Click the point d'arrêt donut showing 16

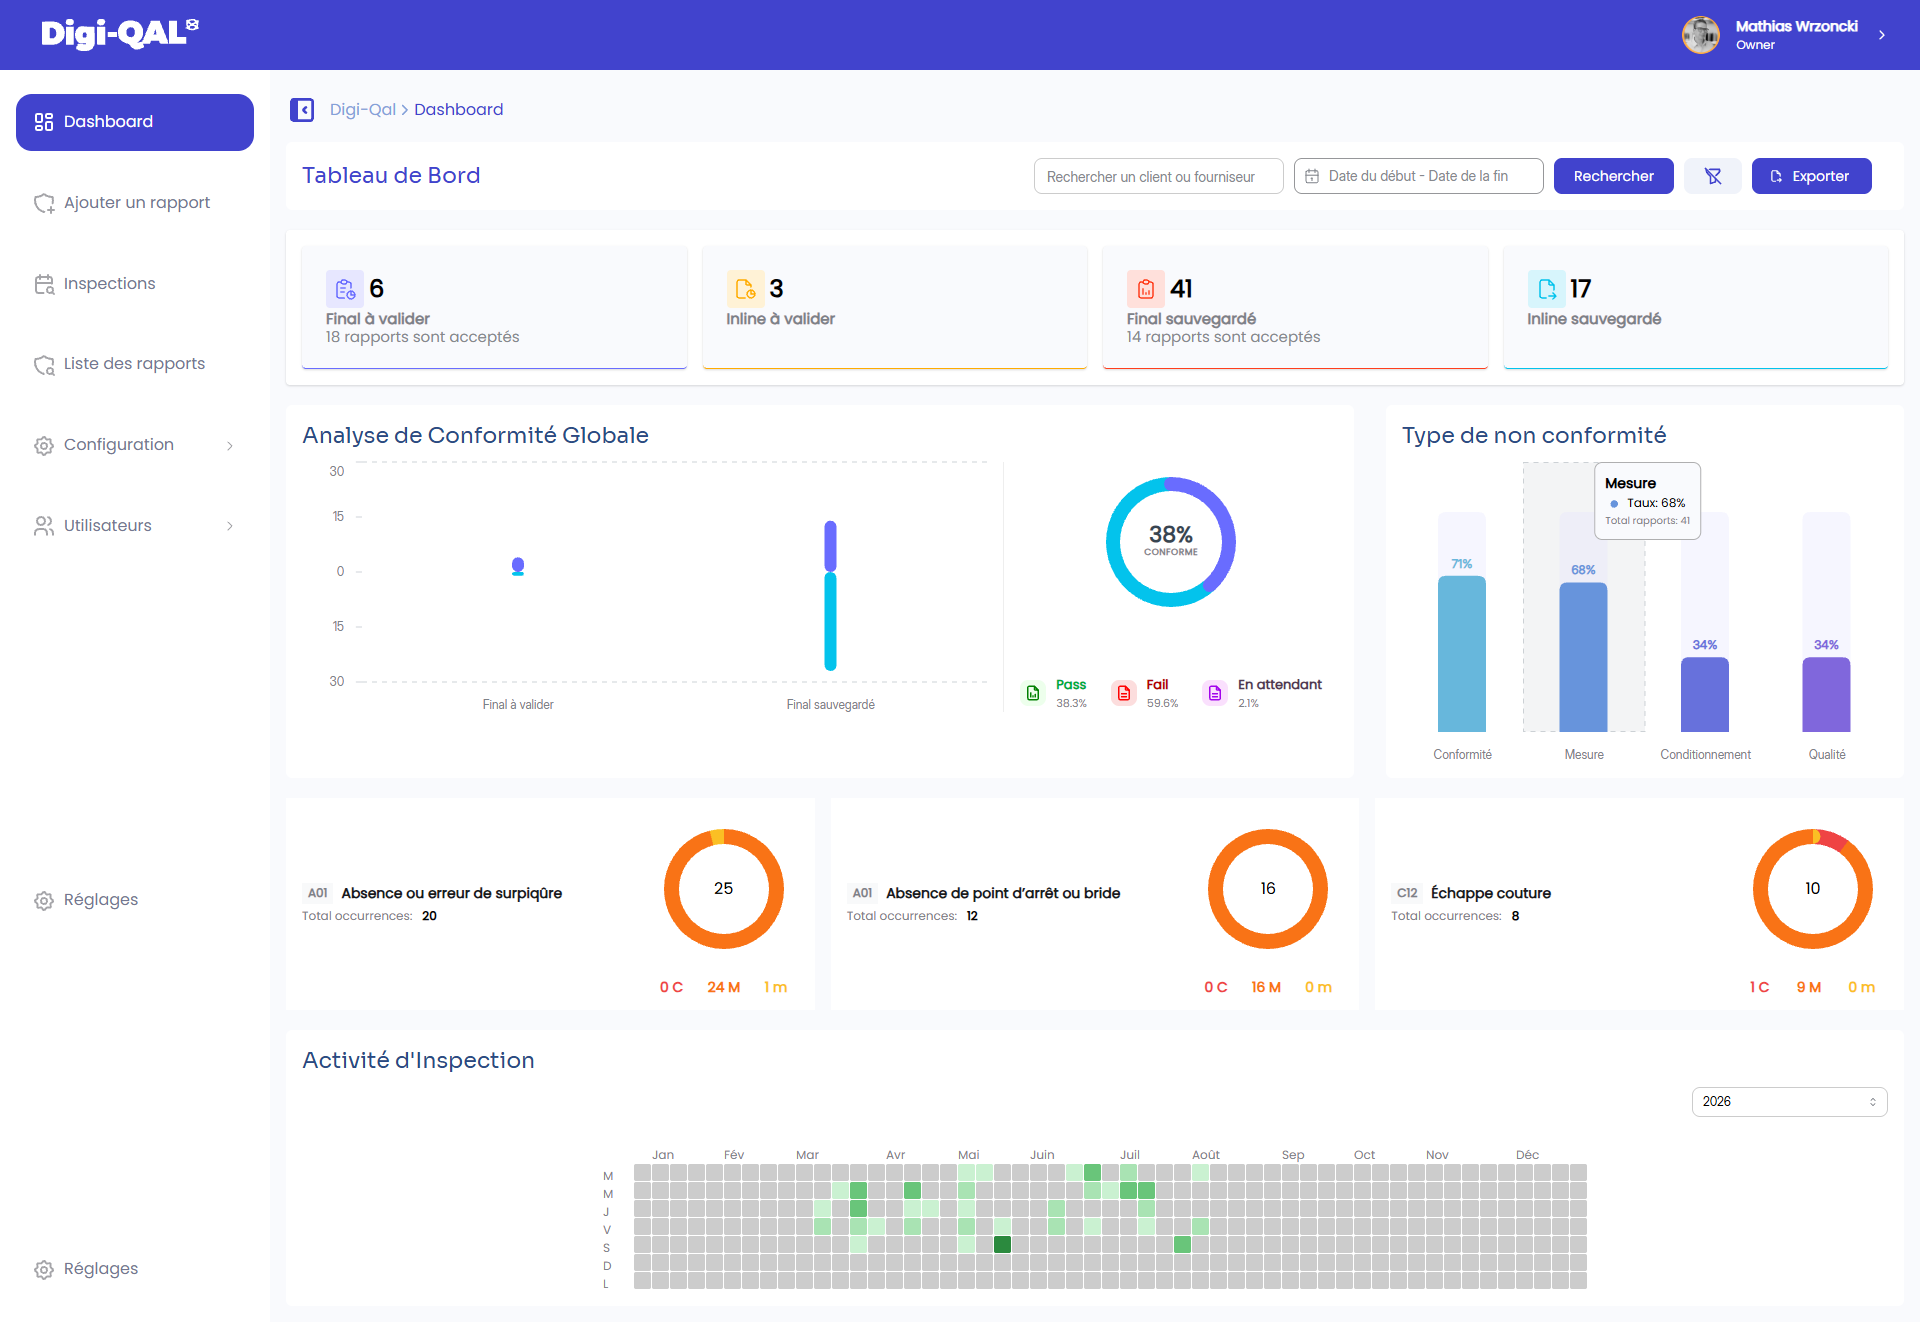pos(1268,889)
